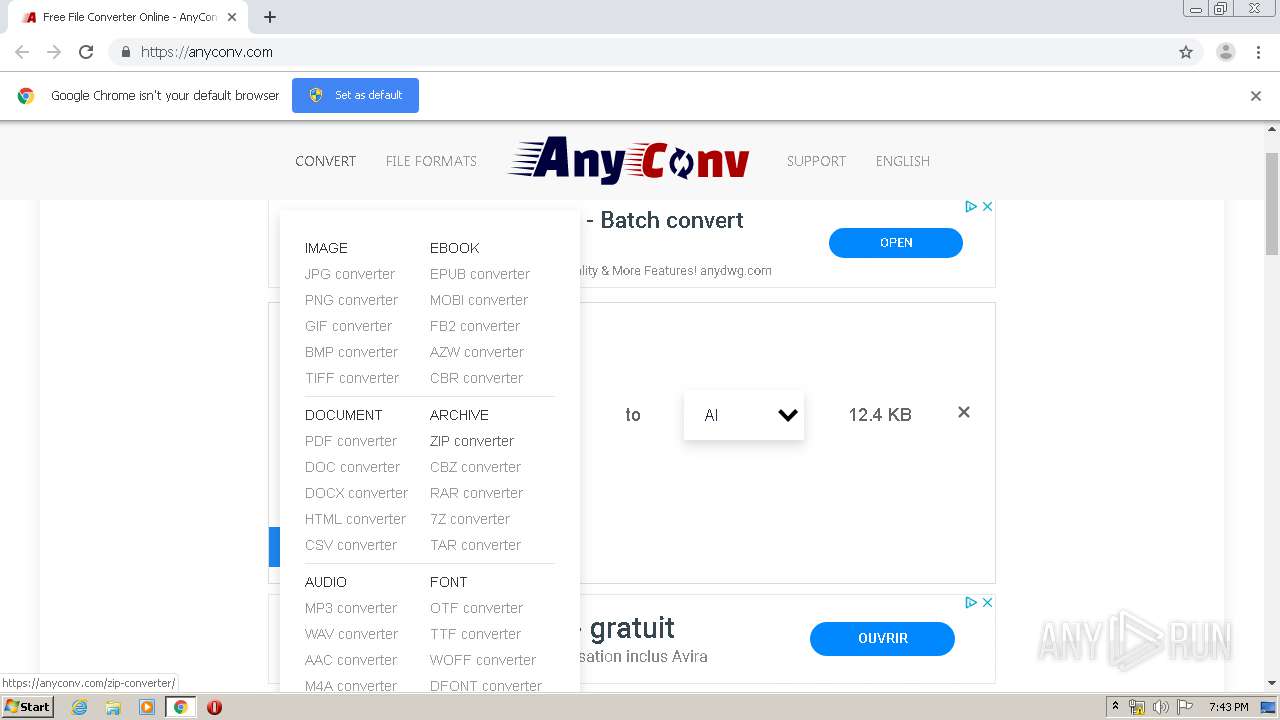Open the Windows Start menu

coord(27,707)
